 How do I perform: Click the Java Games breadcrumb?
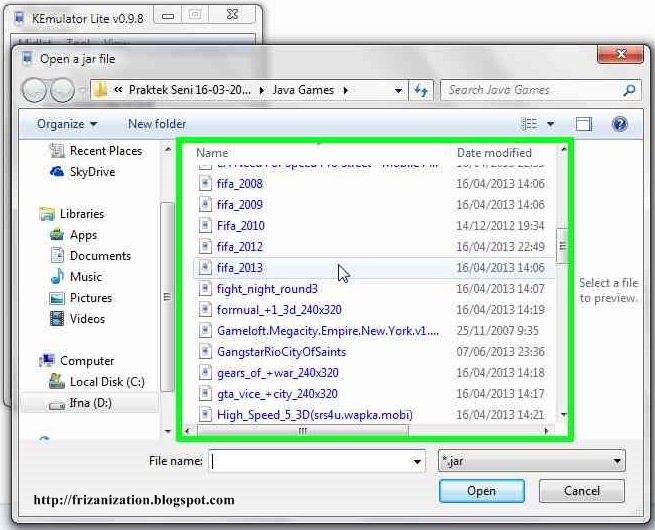click(x=303, y=90)
